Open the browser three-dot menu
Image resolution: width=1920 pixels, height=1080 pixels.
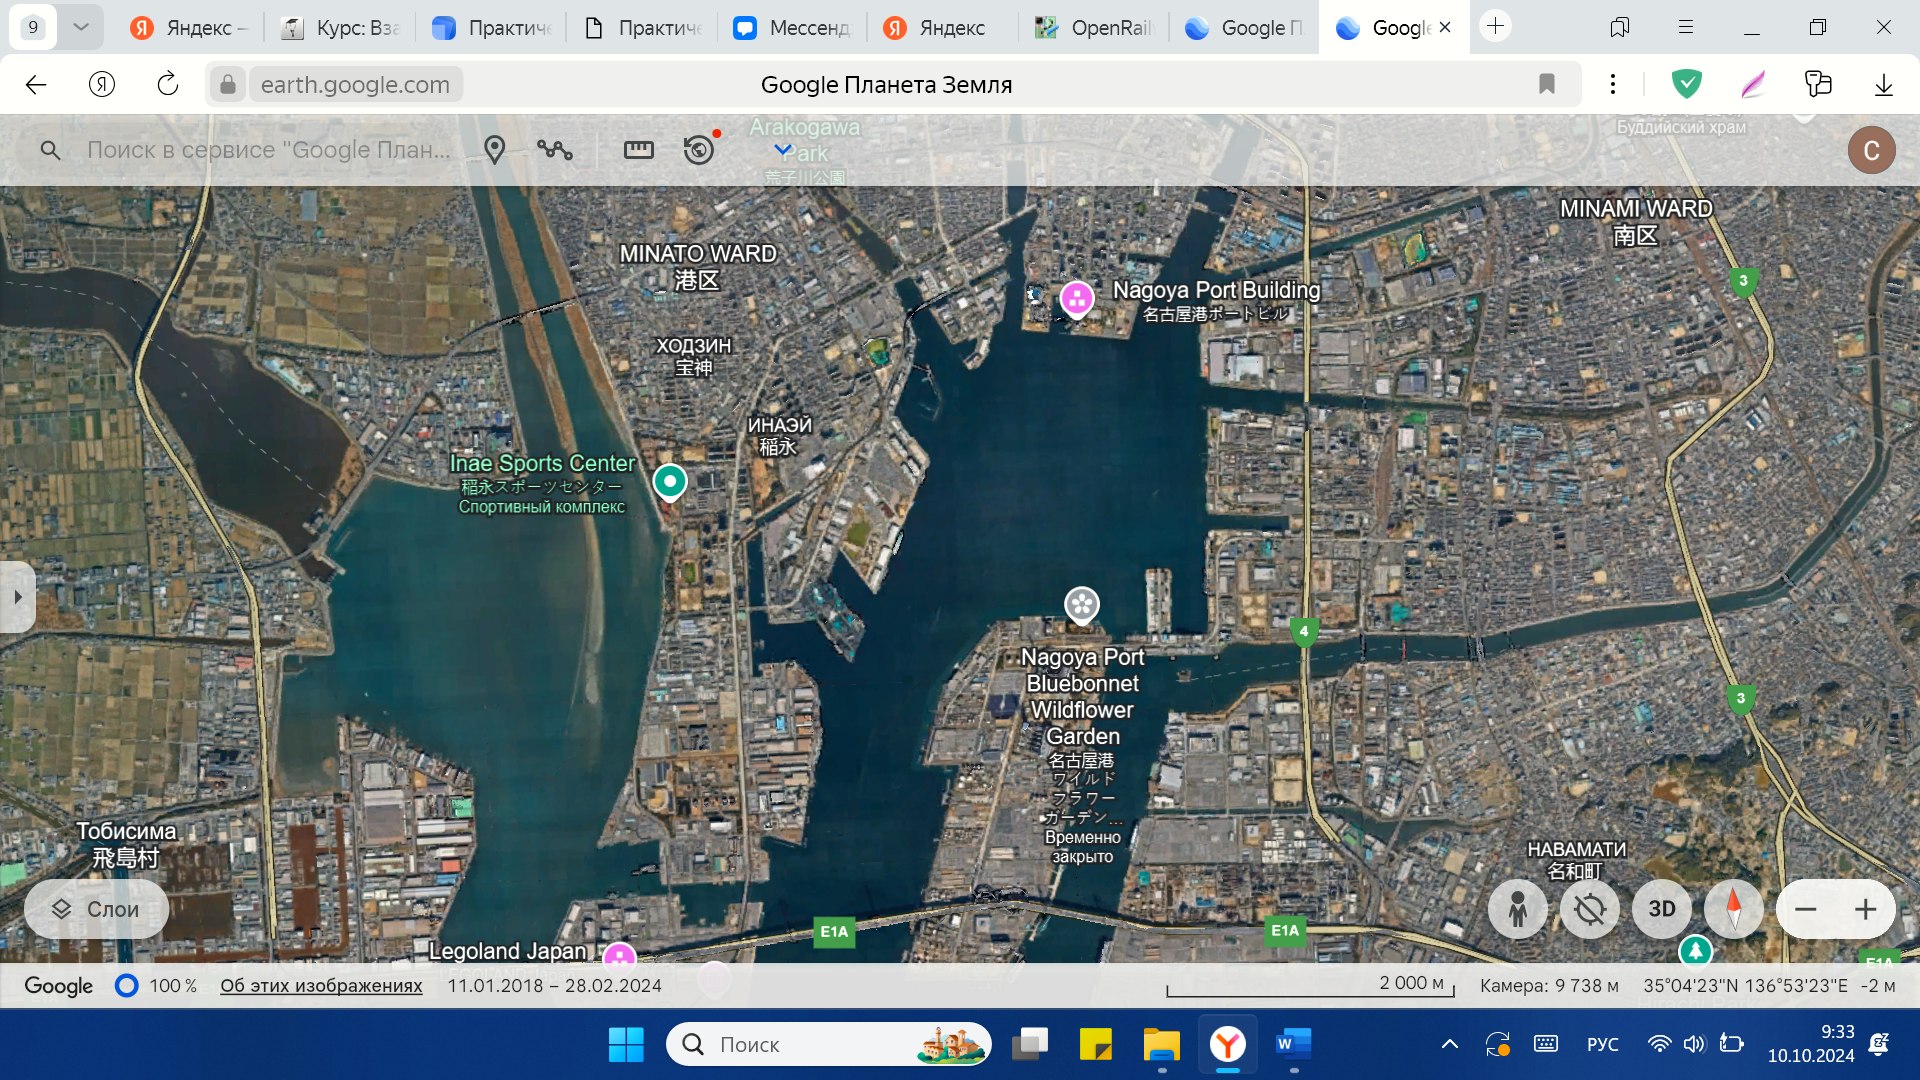[1613, 85]
